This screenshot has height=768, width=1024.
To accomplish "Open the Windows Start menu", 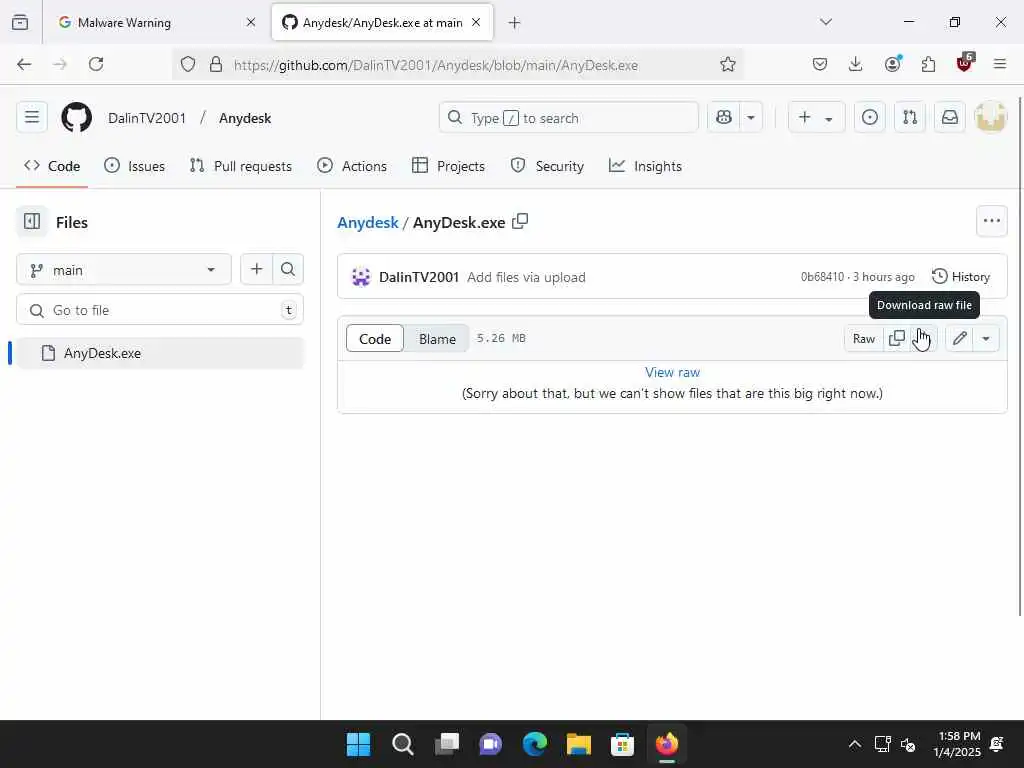I will tap(359, 744).
